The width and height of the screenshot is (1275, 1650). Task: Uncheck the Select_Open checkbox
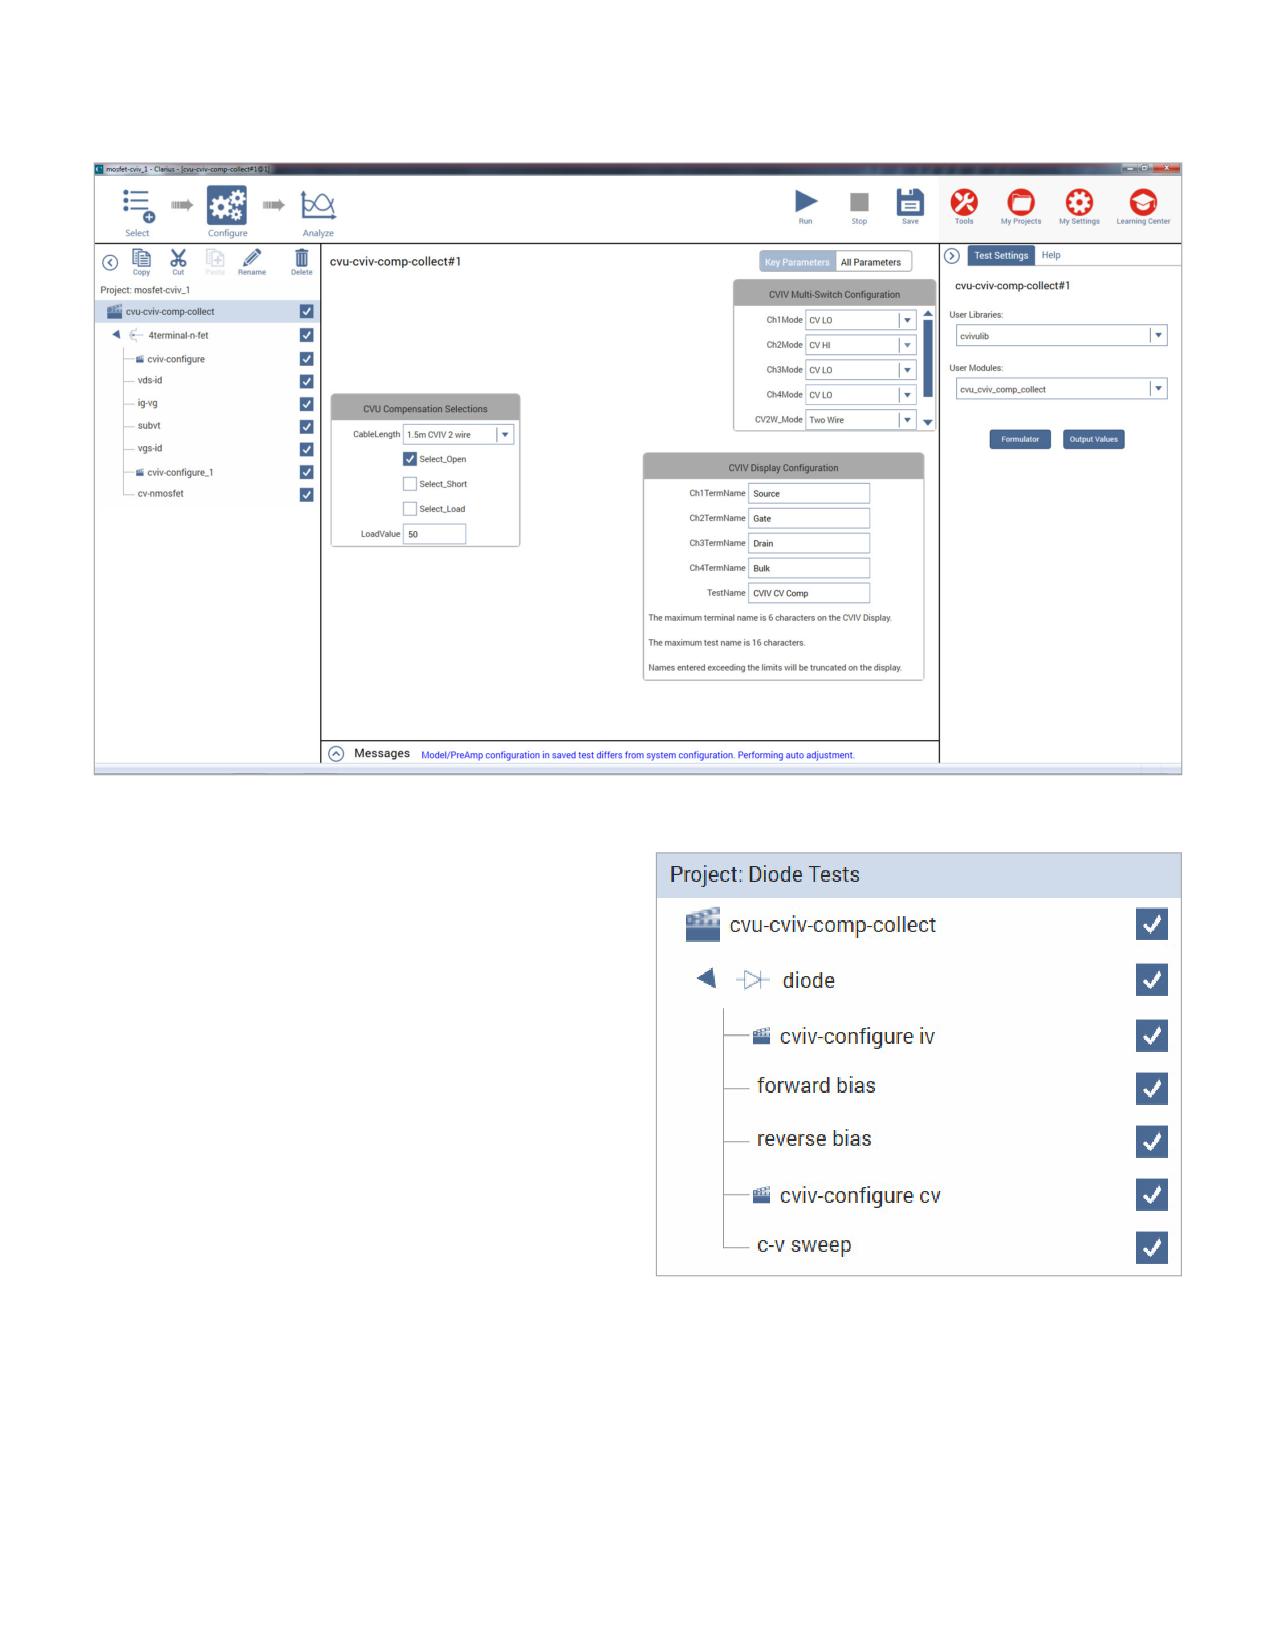pos(410,459)
